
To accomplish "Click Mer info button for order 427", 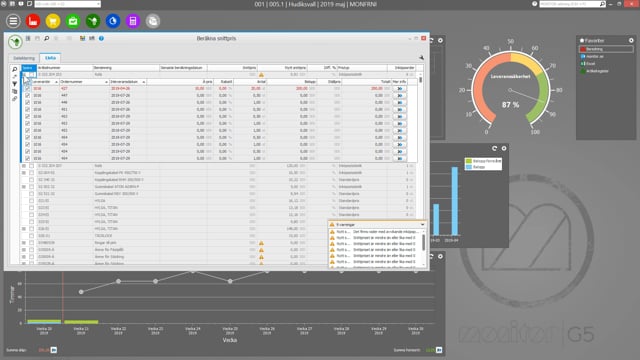I will [399, 89].
